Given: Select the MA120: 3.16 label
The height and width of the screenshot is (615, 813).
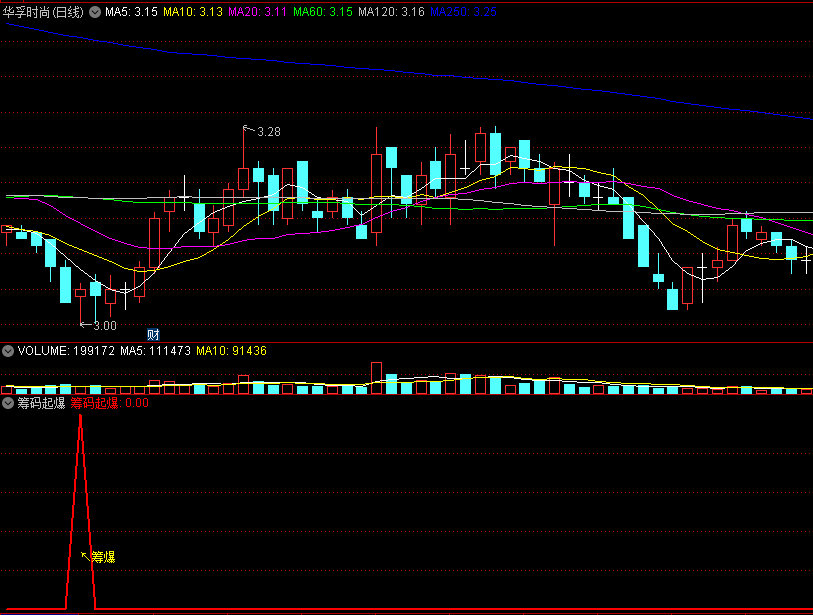Looking at the screenshot, I should pyautogui.click(x=391, y=12).
